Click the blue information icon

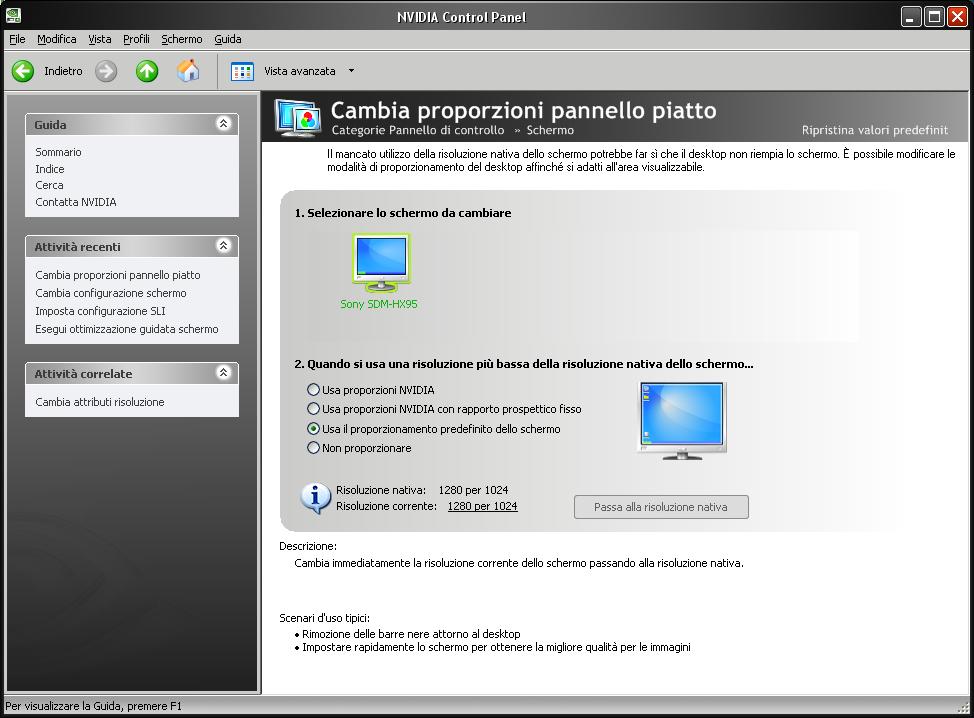[316, 498]
